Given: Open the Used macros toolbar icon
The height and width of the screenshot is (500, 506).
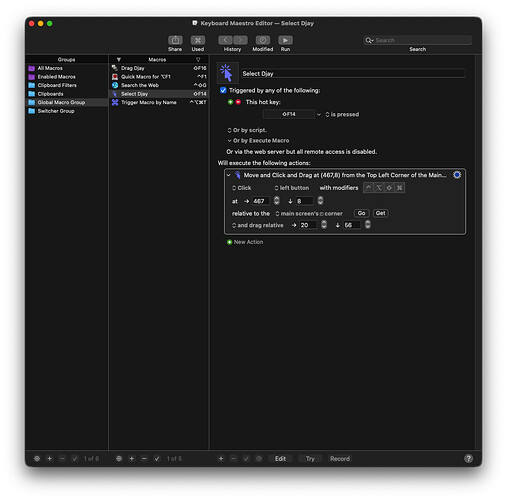Looking at the screenshot, I should pos(198,40).
